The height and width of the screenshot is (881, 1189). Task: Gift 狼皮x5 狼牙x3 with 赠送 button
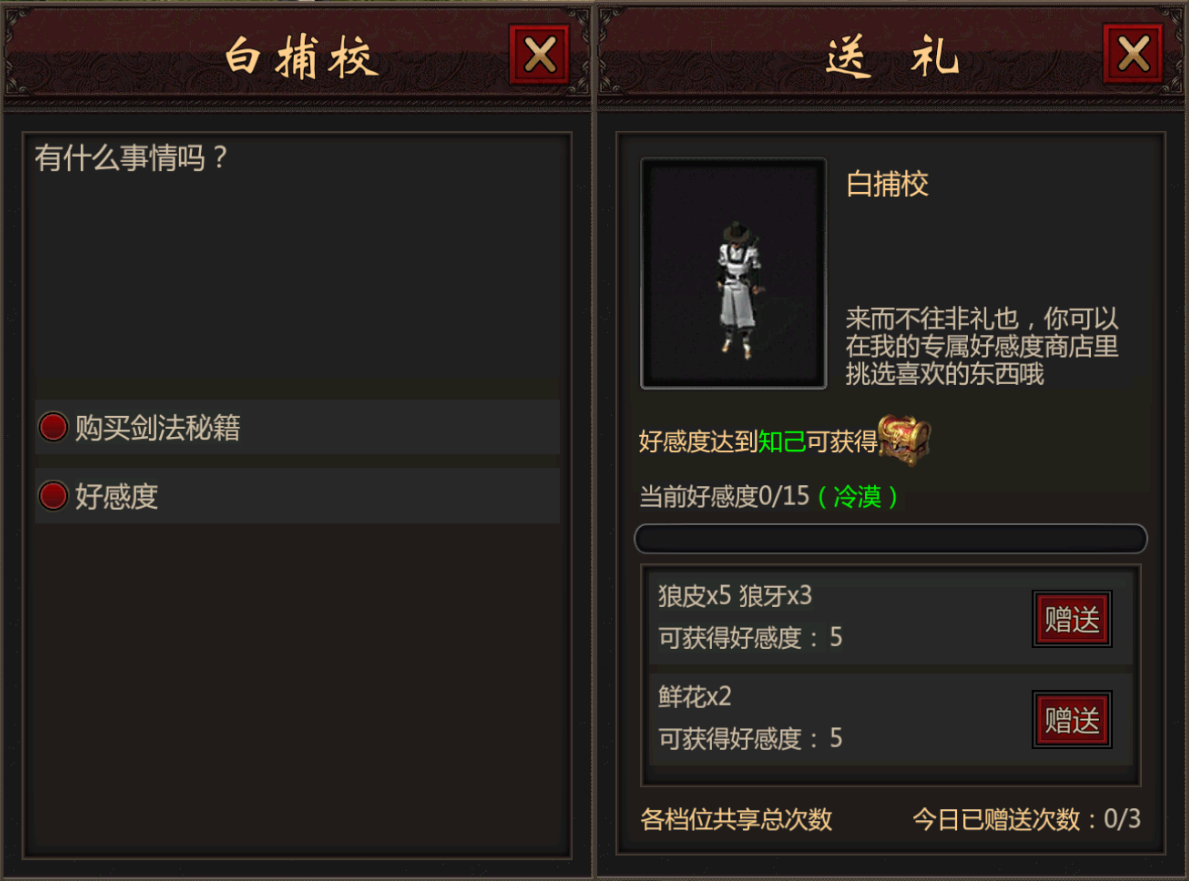(x=1071, y=619)
